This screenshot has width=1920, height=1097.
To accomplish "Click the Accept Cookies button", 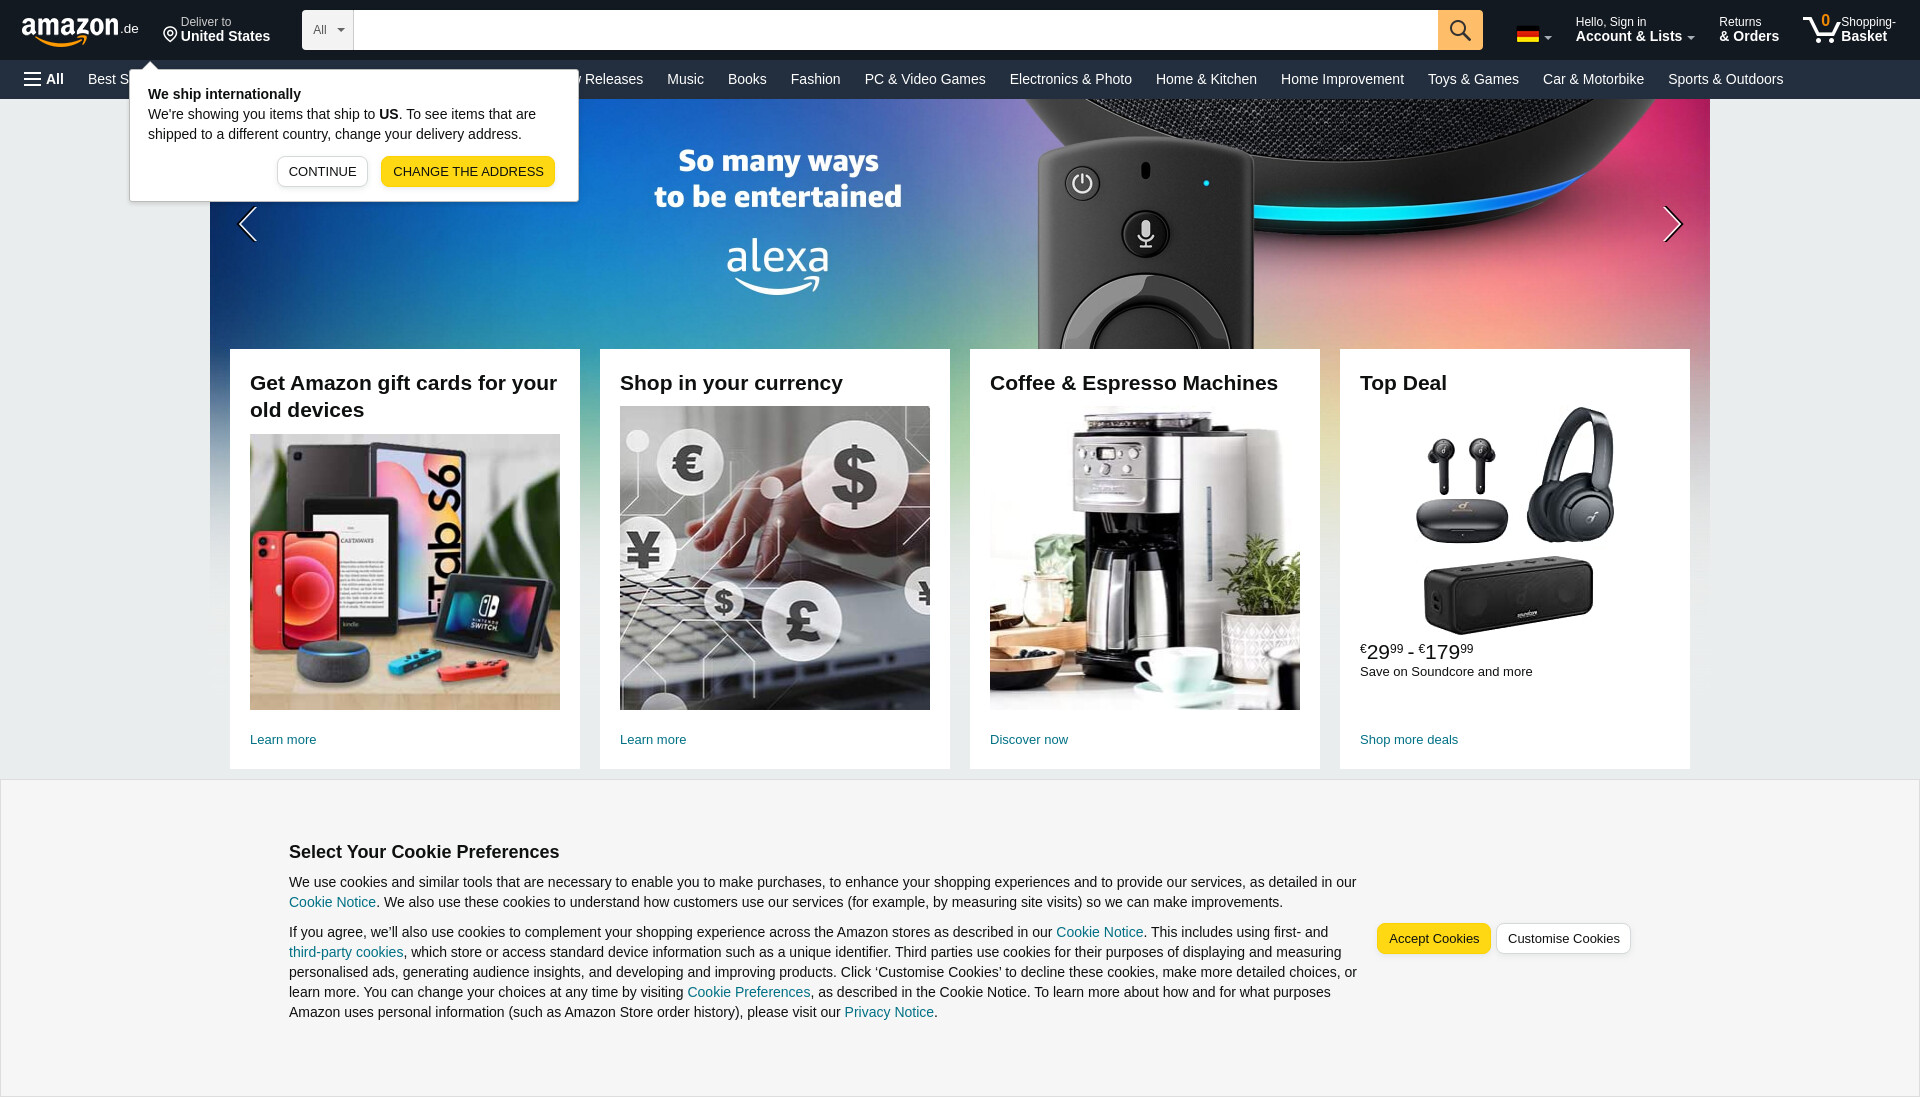I will click(1433, 938).
